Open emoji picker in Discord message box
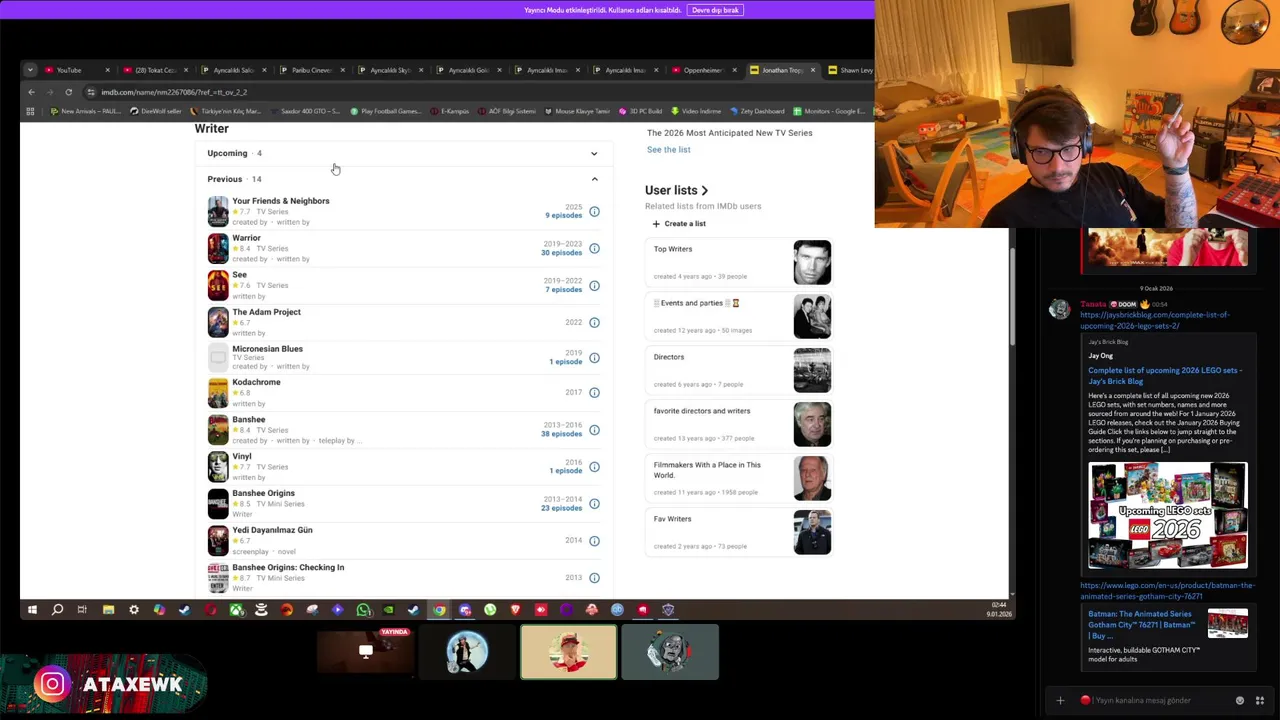The height and width of the screenshot is (720, 1280). (x=1240, y=700)
